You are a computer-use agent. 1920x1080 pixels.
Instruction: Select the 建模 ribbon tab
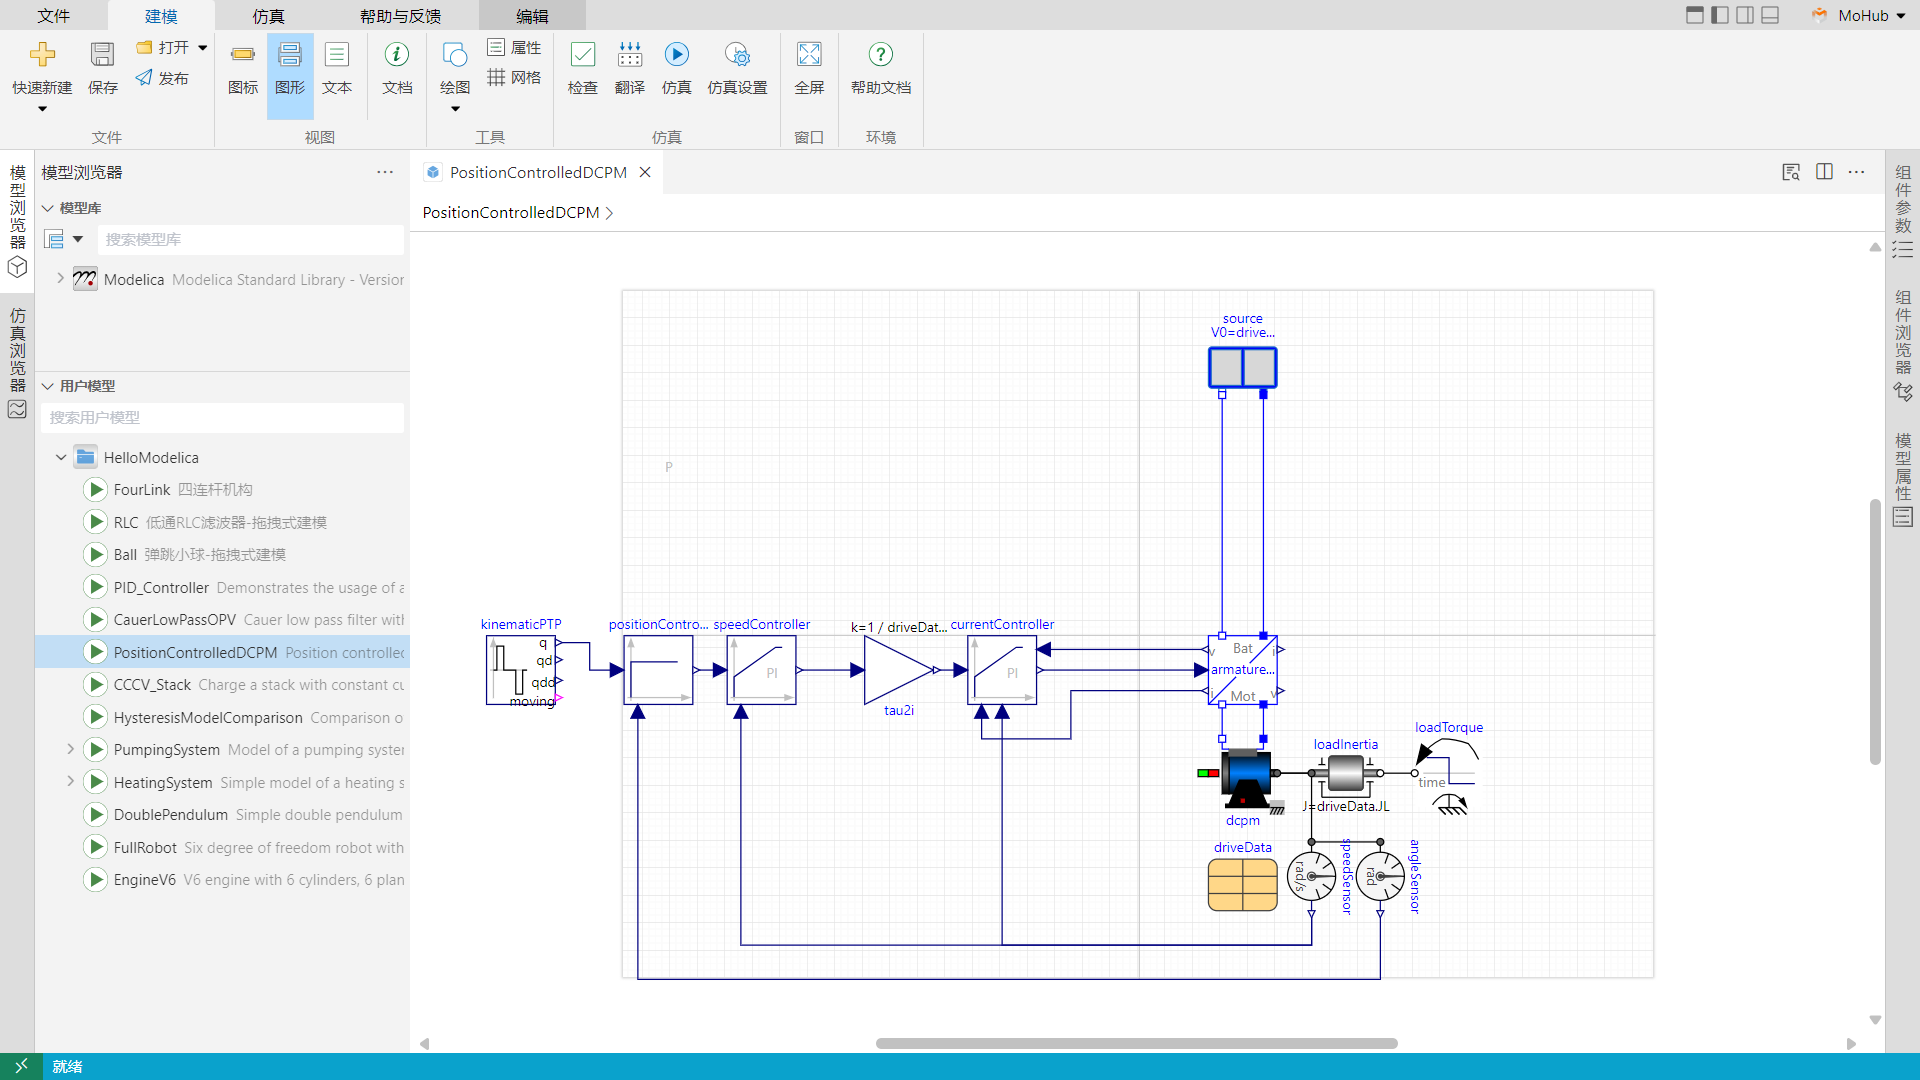(161, 16)
